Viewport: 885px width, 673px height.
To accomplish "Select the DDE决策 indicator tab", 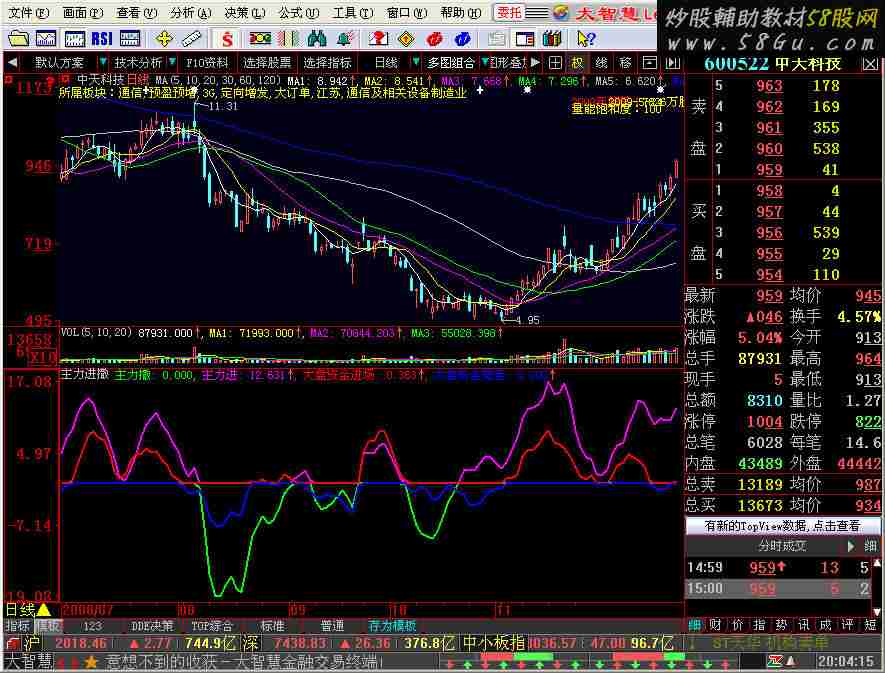I will pyautogui.click(x=152, y=626).
